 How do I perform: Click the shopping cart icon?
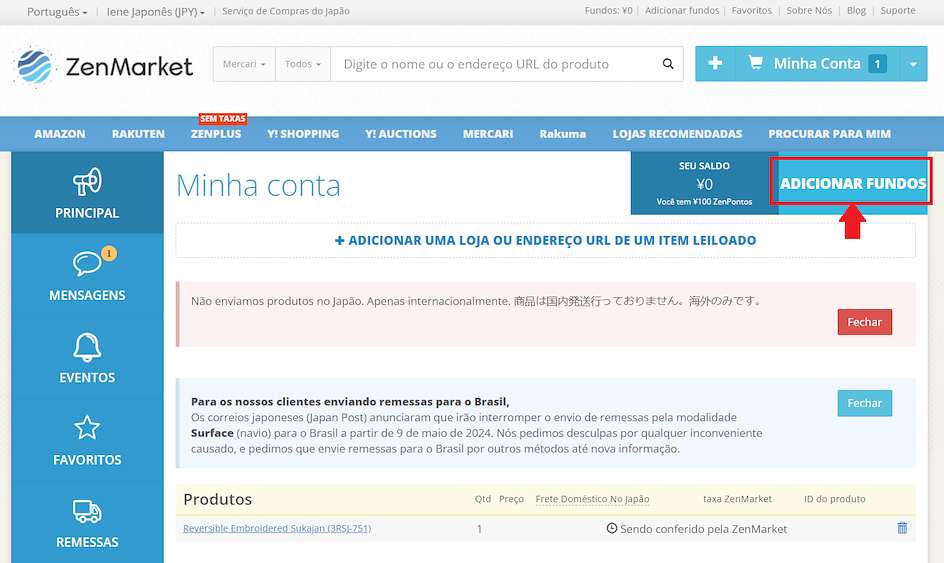(x=755, y=63)
